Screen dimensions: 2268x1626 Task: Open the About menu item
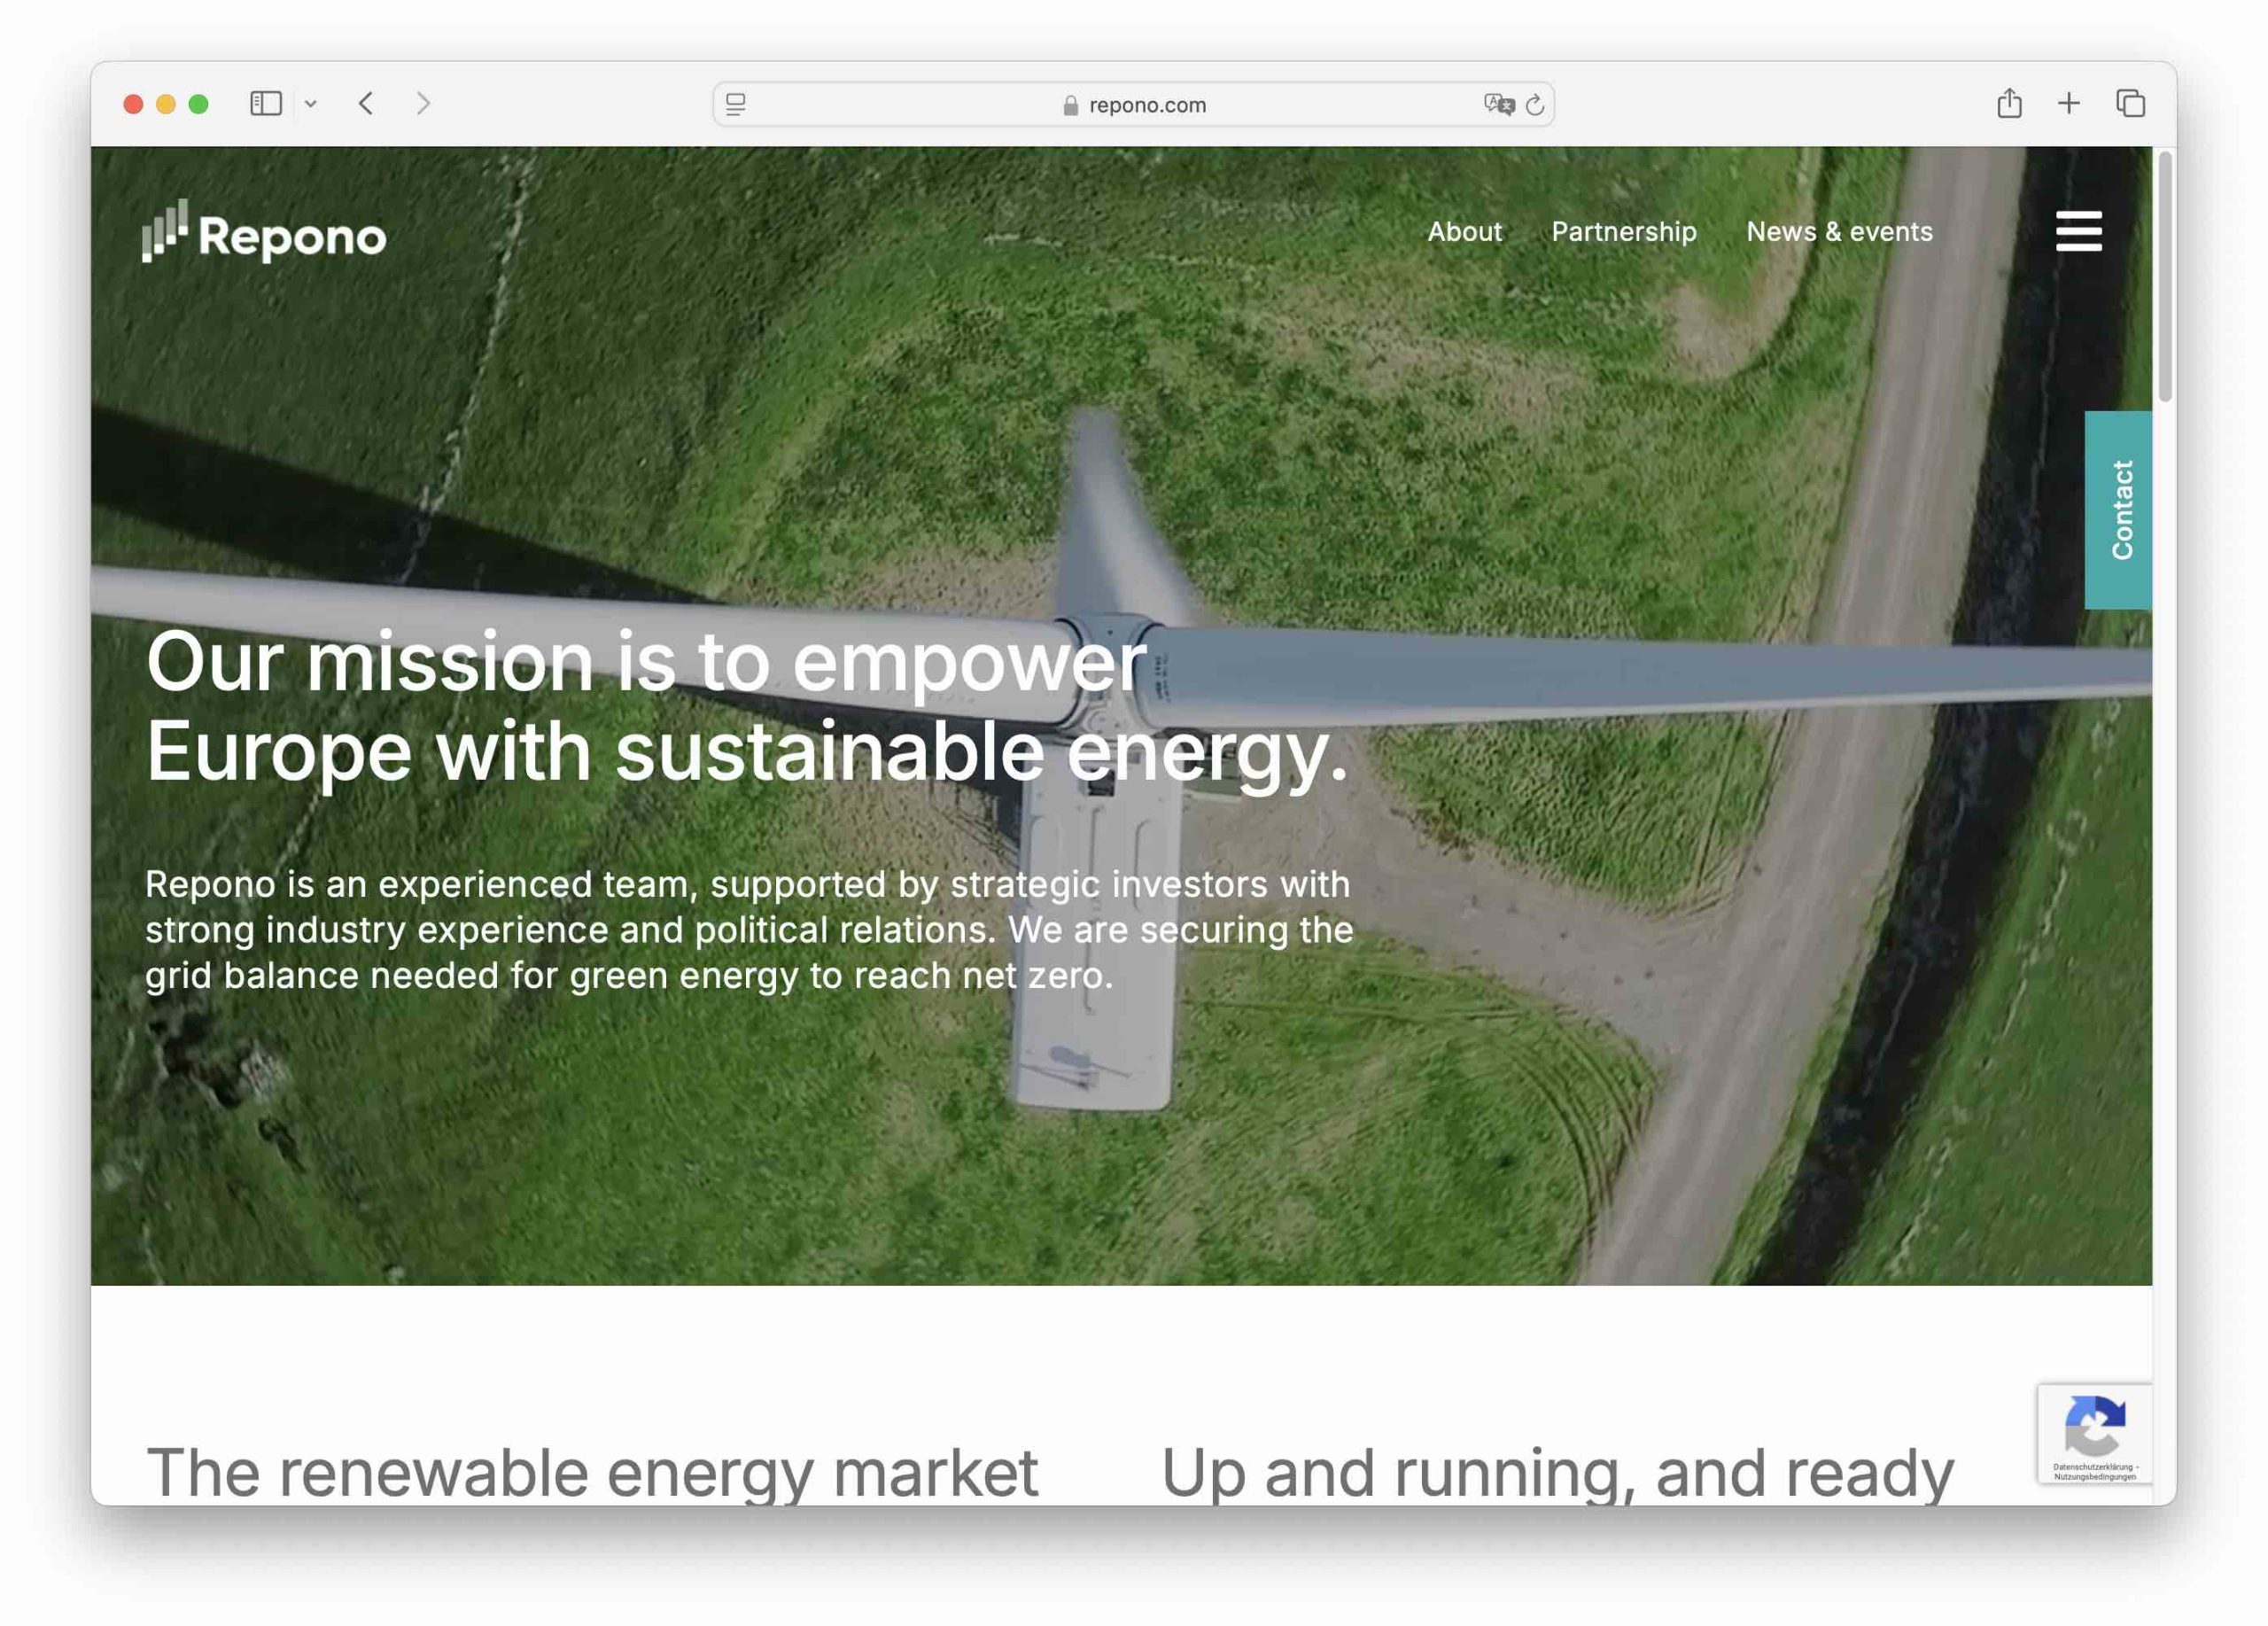(x=1464, y=232)
